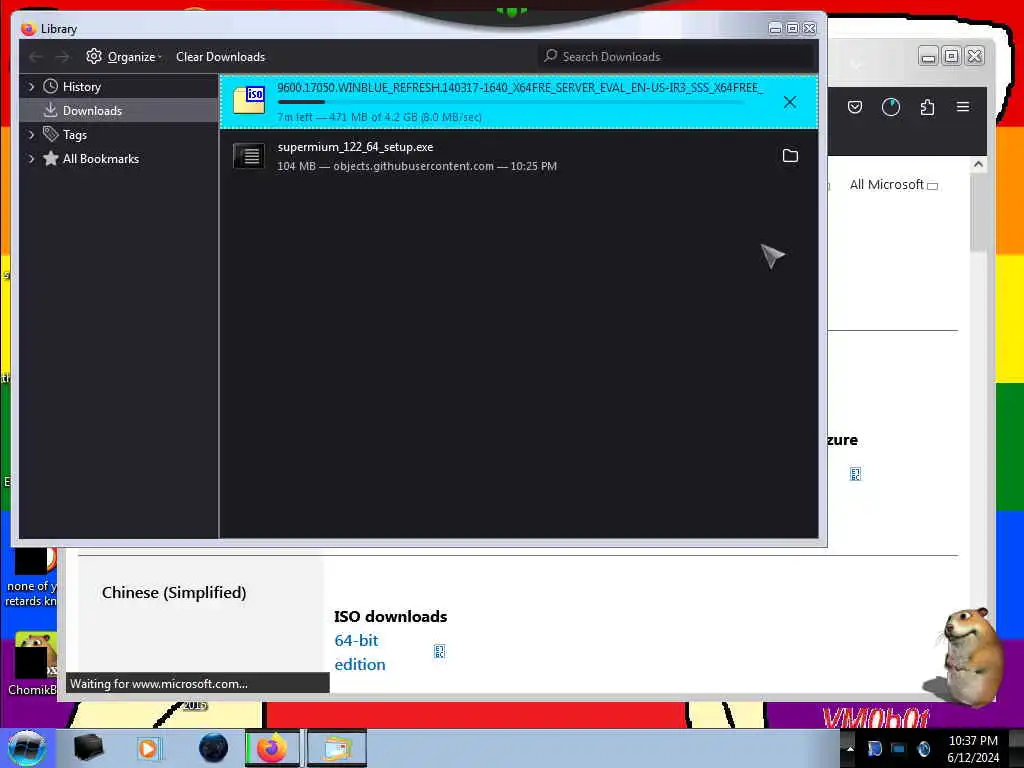Switch to the Firefox taskbar button
Screen dimensions: 1024x768
(x=272, y=748)
